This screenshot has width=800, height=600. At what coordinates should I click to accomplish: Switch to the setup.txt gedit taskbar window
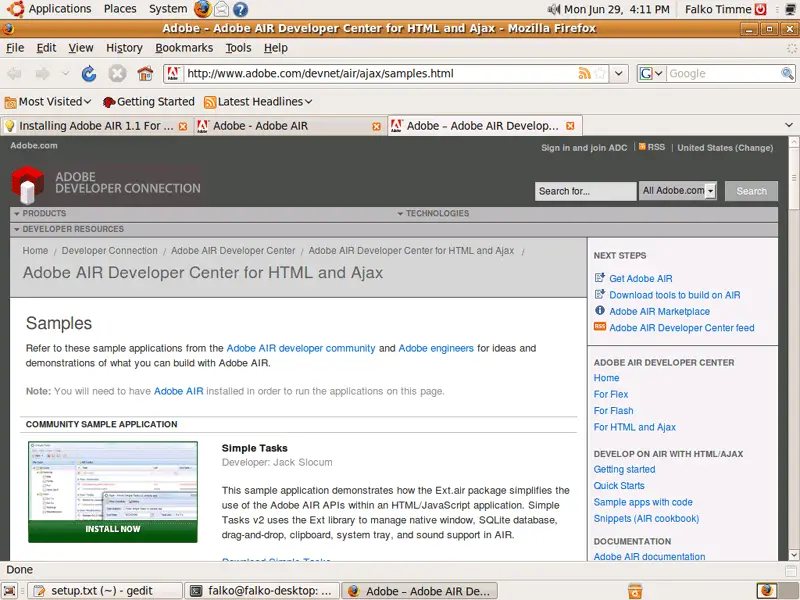(x=105, y=591)
